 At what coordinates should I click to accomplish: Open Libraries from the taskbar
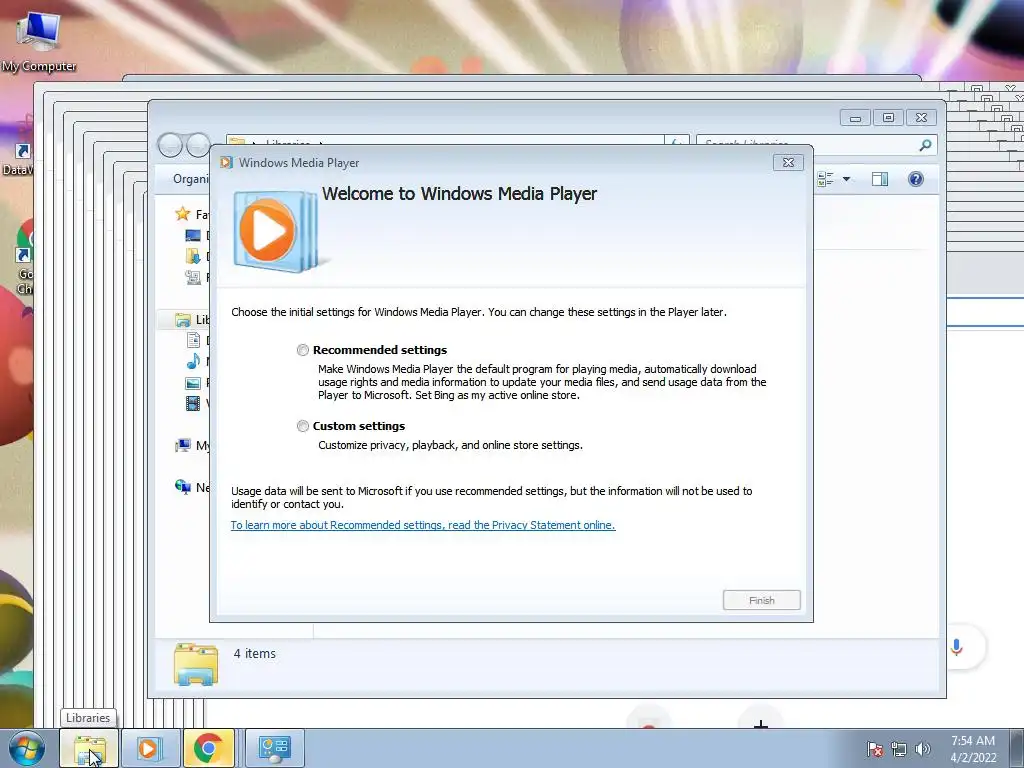point(89,748)
